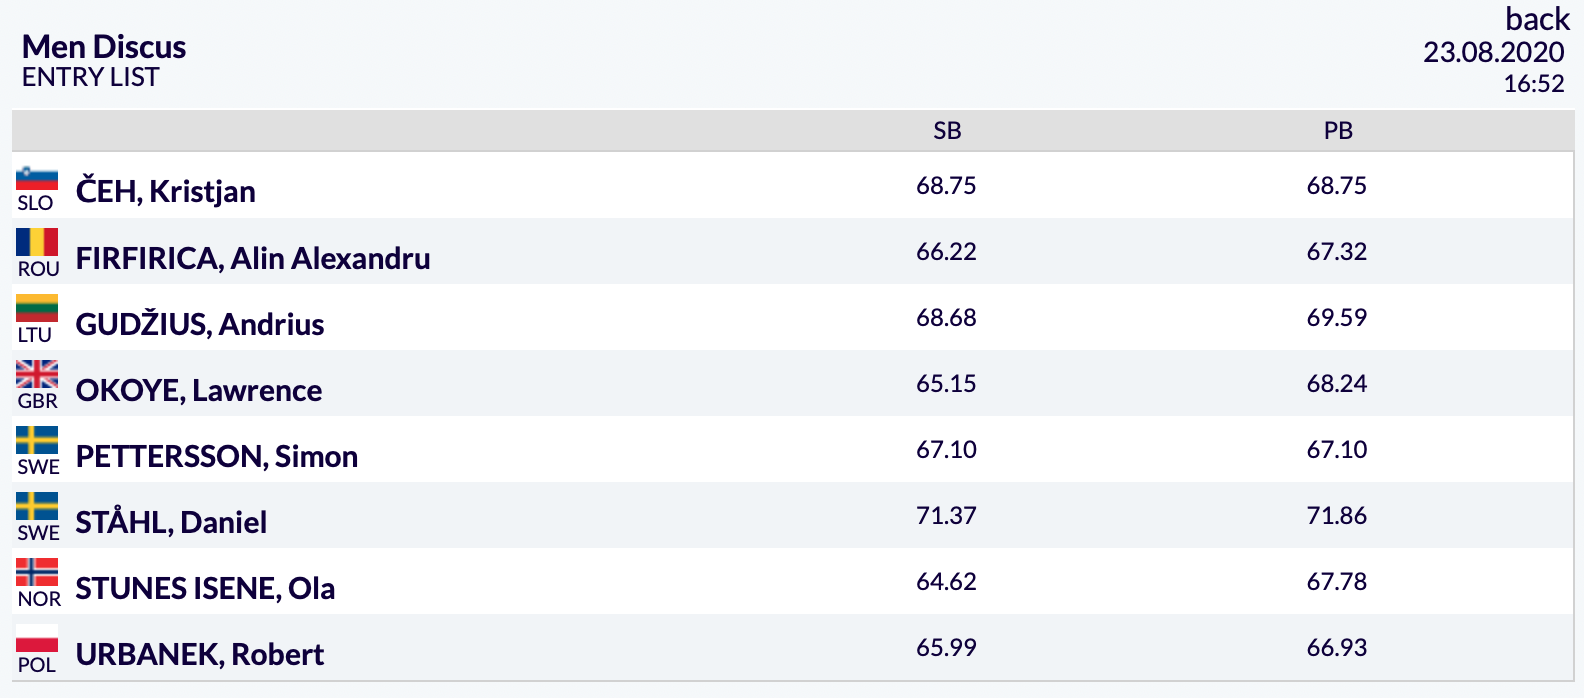Open ČEH, Kristjan athlete entry
Viewport: 1584px width, 698px height.
point(166,191)
